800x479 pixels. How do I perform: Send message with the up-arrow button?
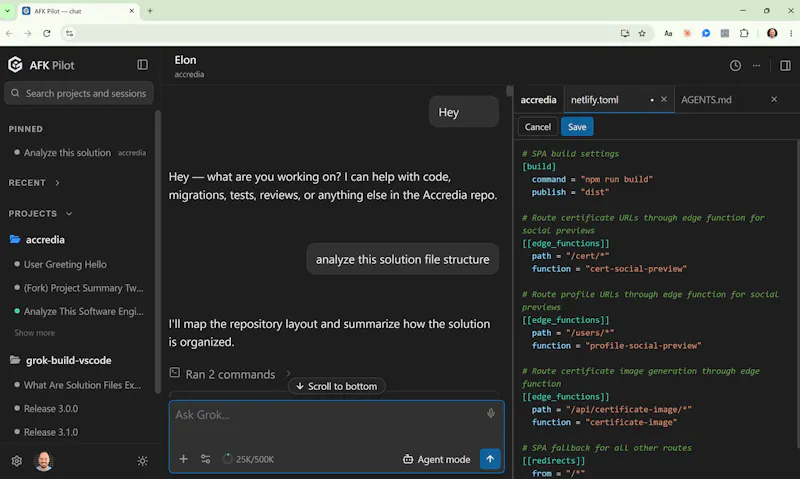(x=490, y=459)
